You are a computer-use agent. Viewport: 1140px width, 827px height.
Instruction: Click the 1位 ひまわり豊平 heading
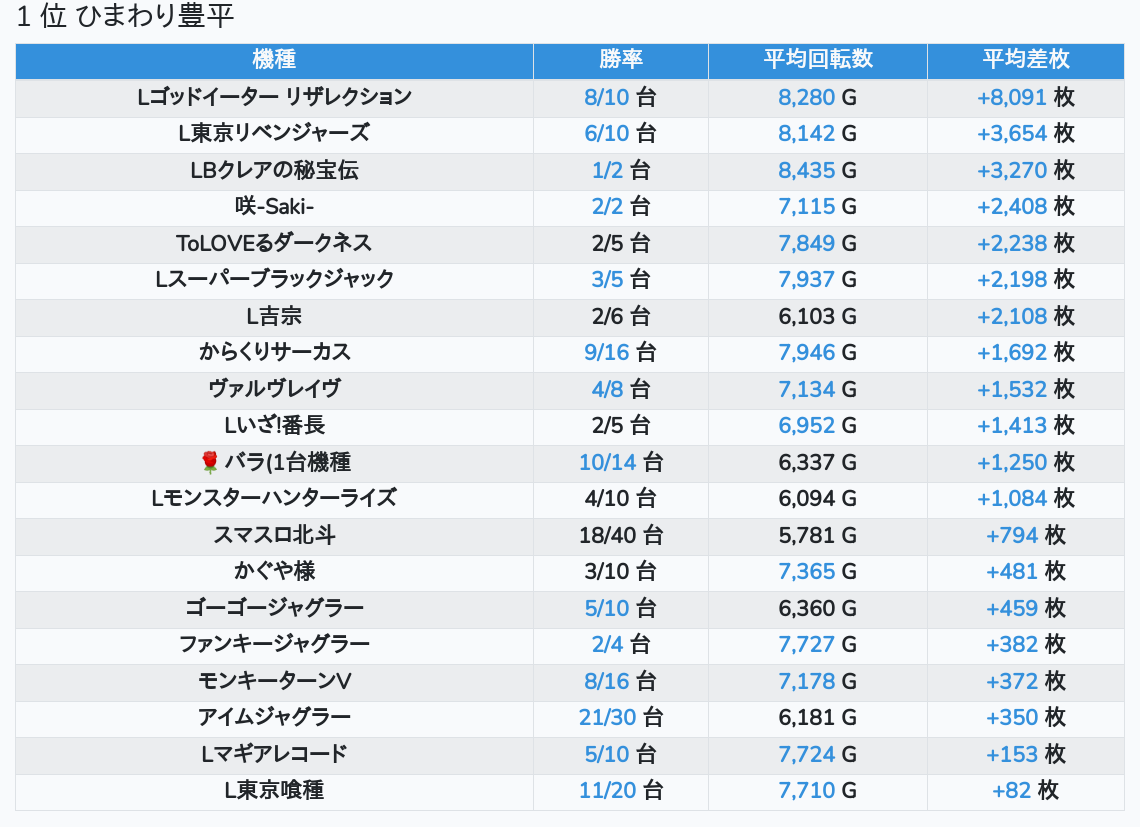(x=125, y=17)
